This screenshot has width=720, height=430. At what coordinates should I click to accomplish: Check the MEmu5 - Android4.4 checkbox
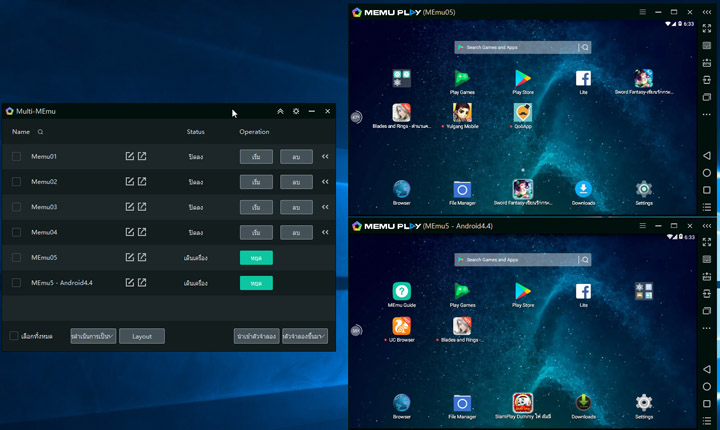point(17,283)
